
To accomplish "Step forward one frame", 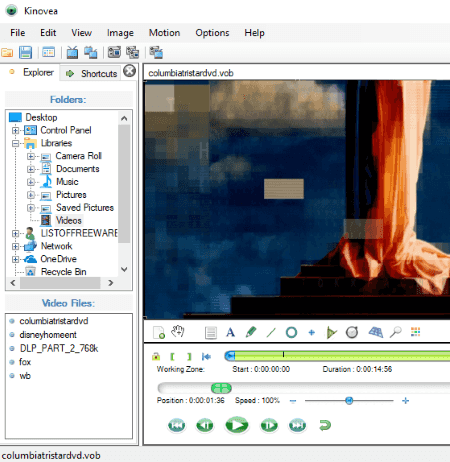I will (x=269, y=425).
